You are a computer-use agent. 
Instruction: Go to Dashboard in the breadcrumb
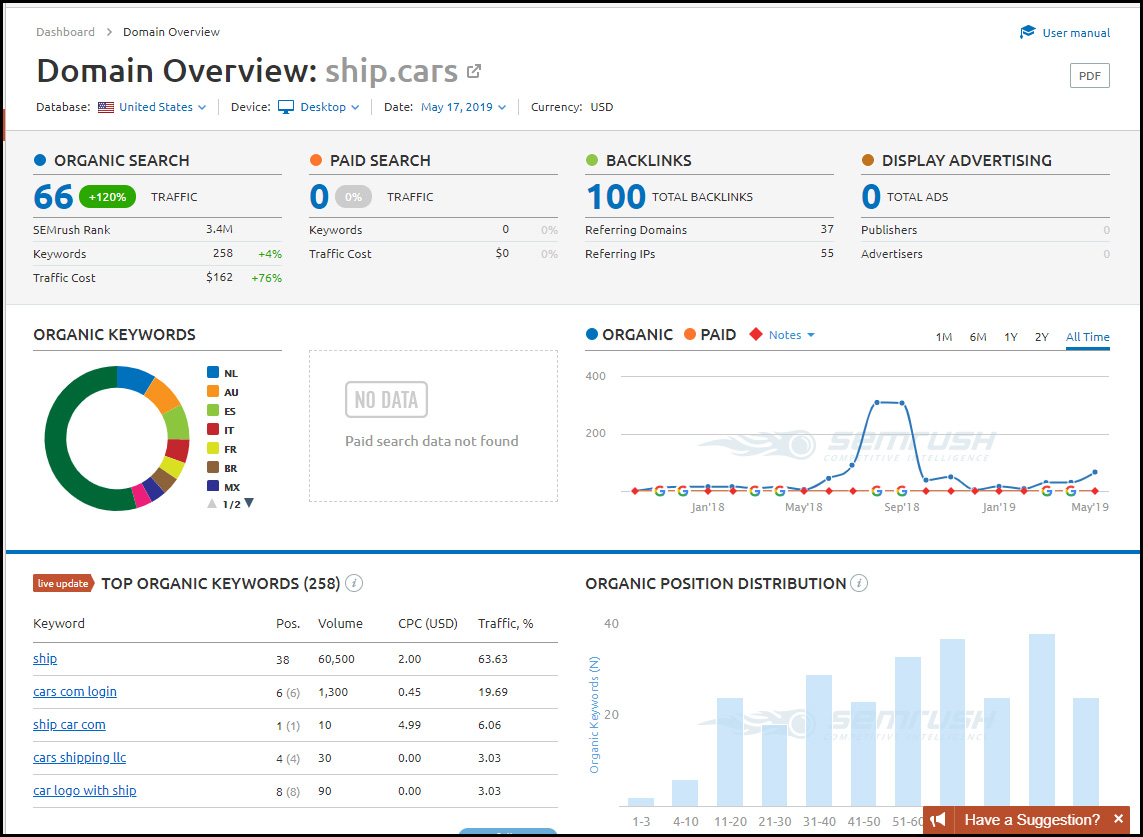click(65, 32)
